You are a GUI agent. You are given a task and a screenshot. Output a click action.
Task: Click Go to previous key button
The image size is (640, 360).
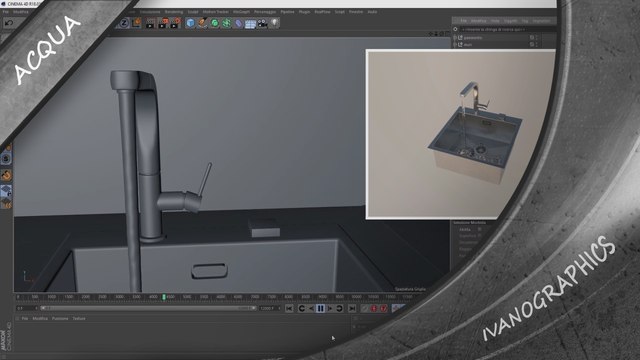pos(302,309)
